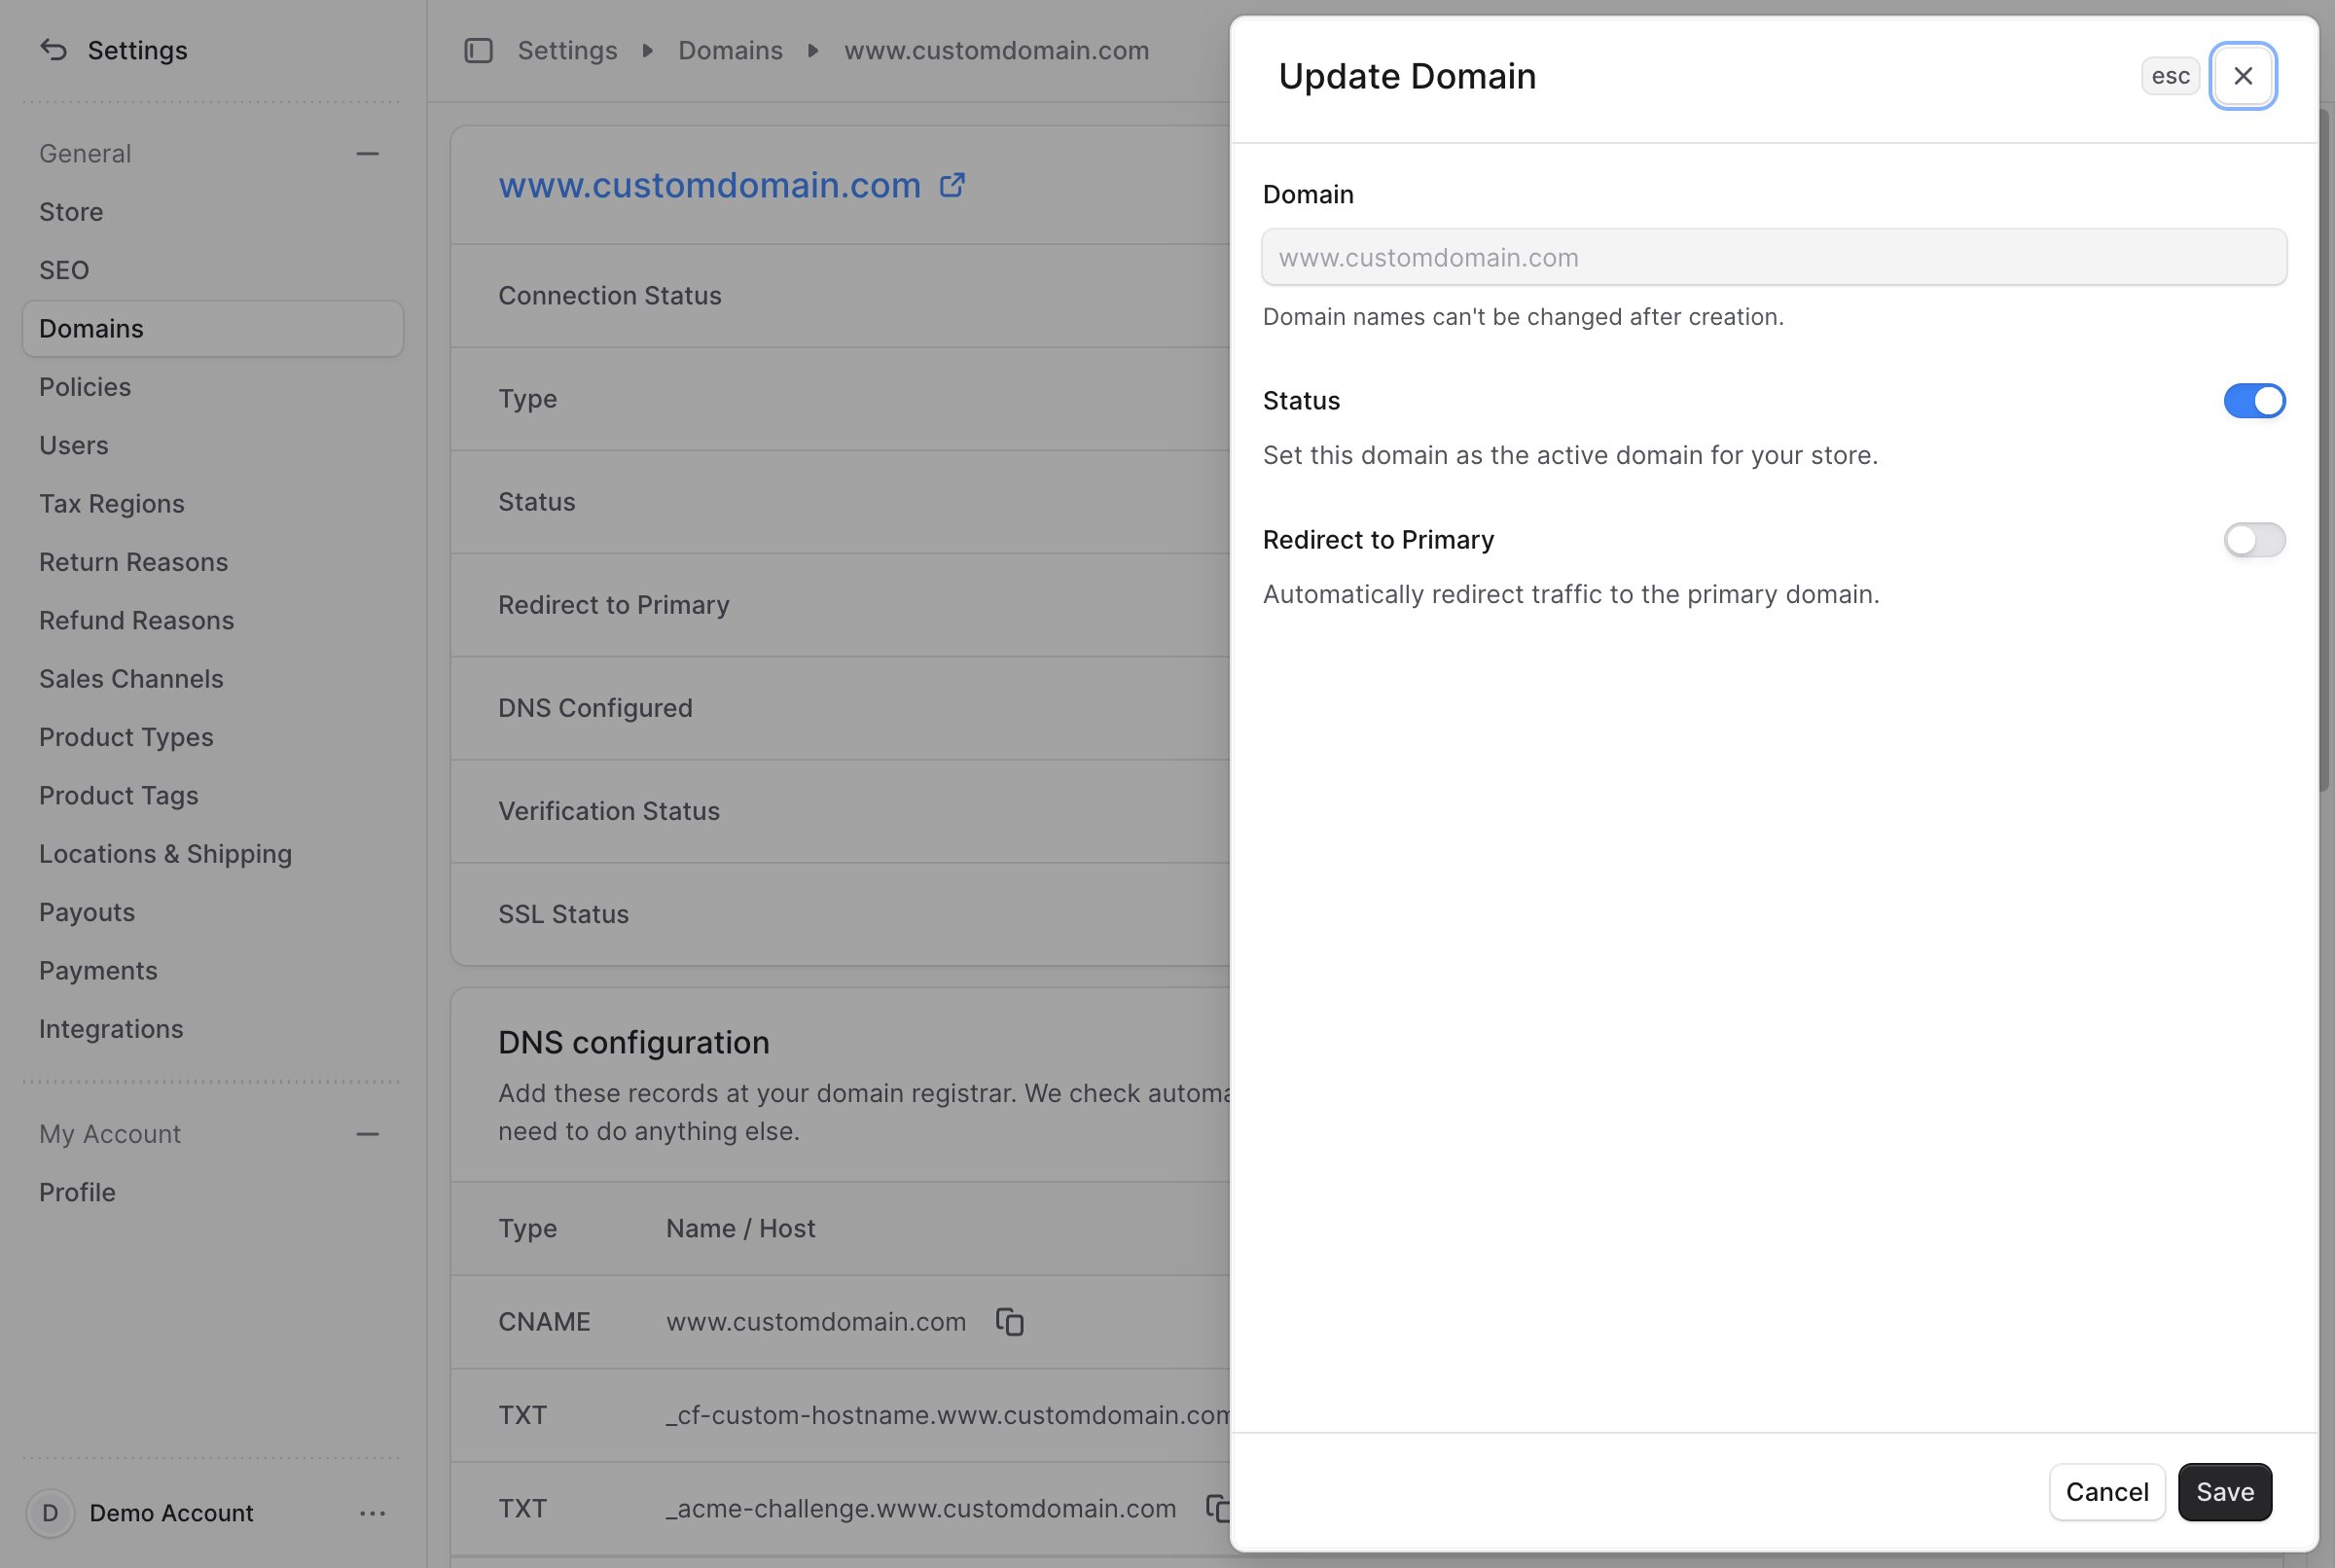Open Product Types settings
2335x1568 pixels.
[213, 737]
